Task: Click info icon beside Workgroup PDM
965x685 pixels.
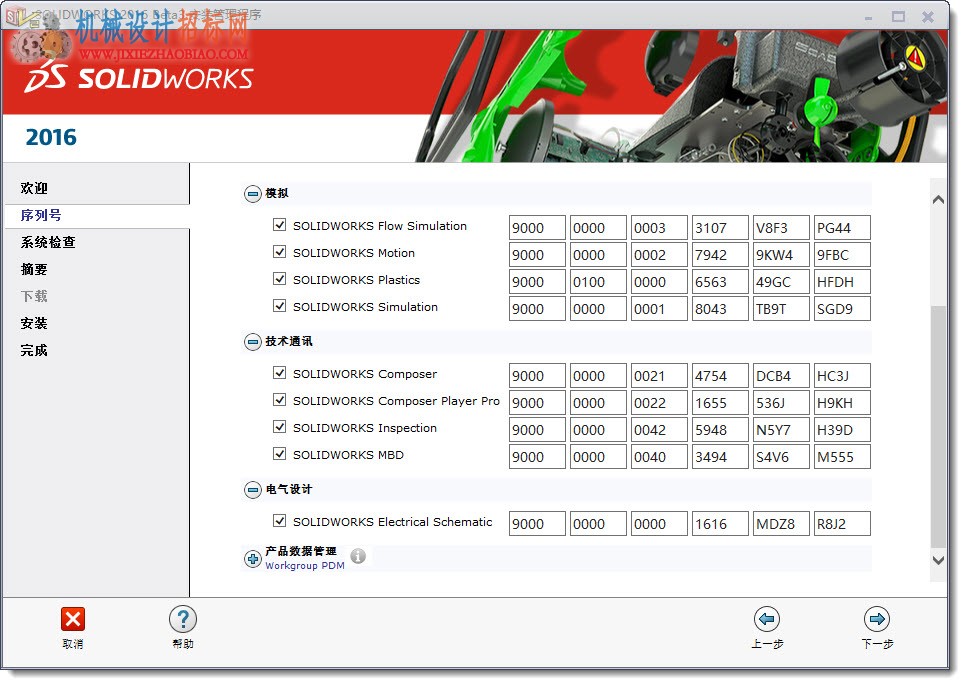Action: 358,556
